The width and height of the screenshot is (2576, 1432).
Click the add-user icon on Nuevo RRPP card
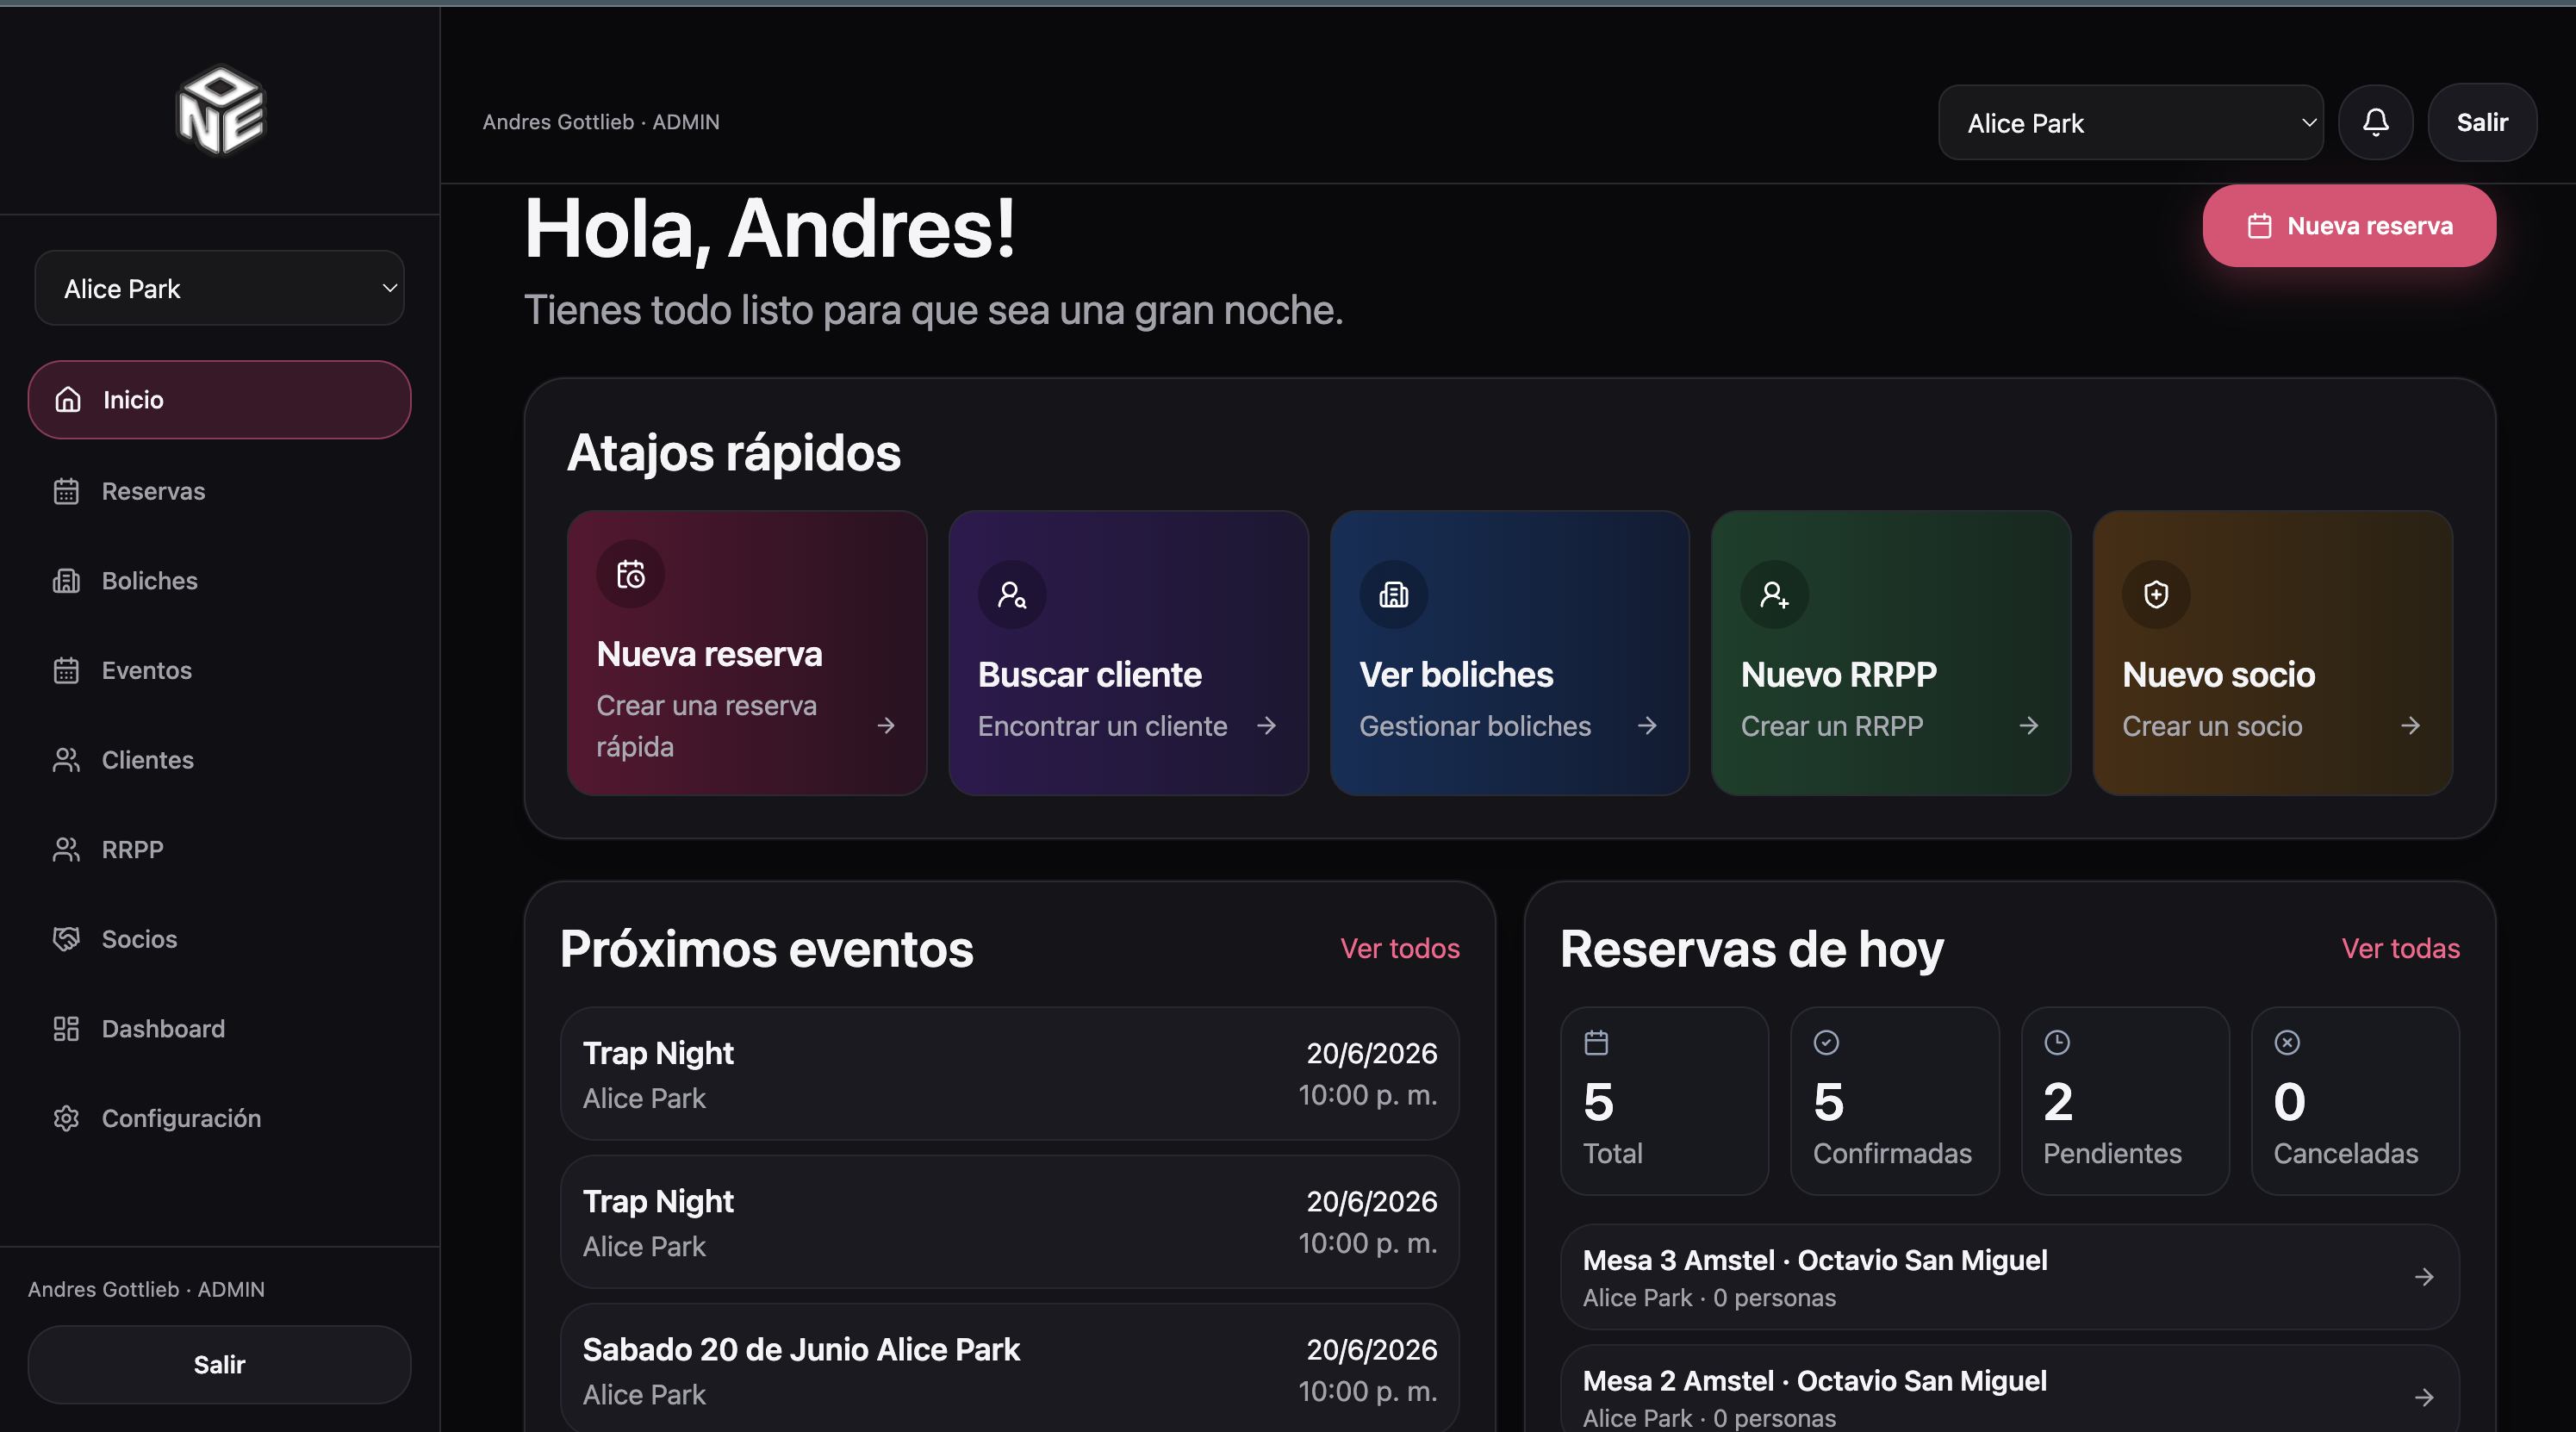point(1775,595)
